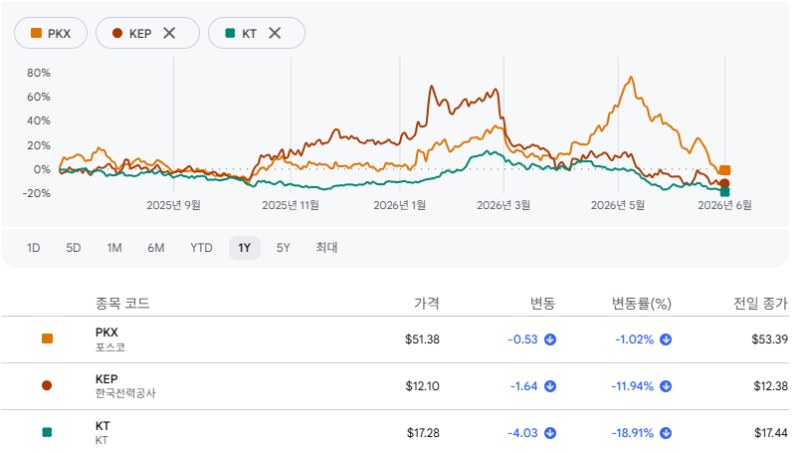The height and width of the screenshot is (453, 800).
Task: Click the -18.91% percent change value
Action: (x=632, y=433)
